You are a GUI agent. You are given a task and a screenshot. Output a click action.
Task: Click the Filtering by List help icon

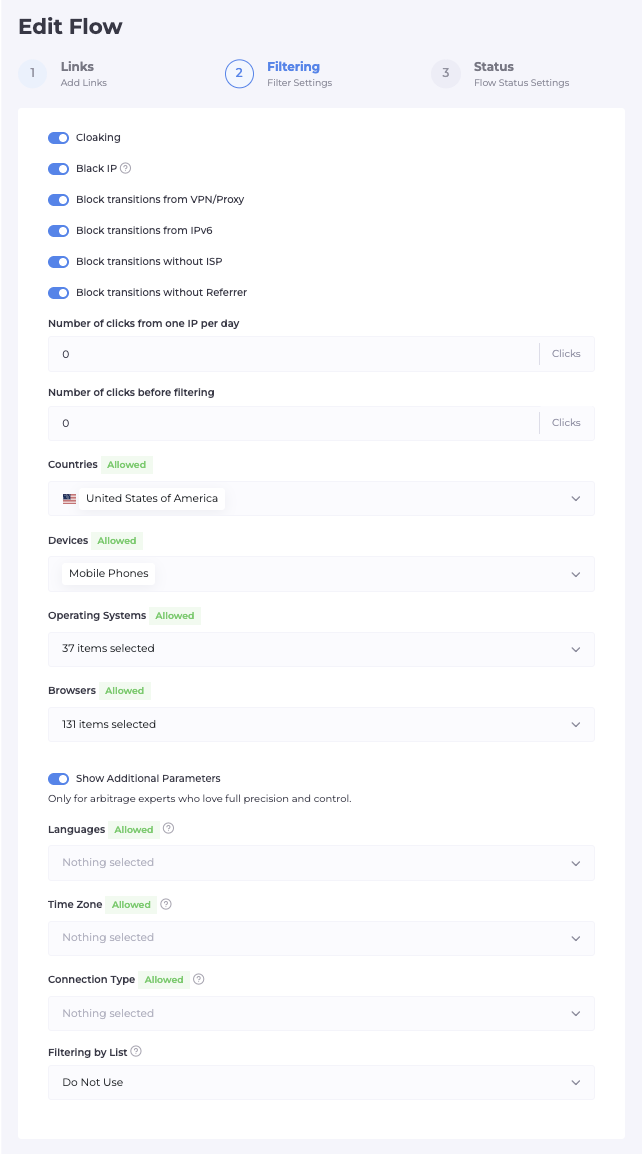(136, 1051)
